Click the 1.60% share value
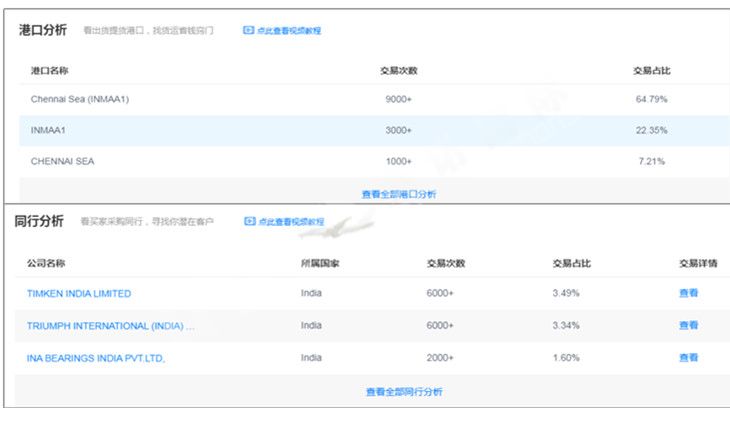The height and width of the screenshot is (430, 730). click(x=566, y=357)
